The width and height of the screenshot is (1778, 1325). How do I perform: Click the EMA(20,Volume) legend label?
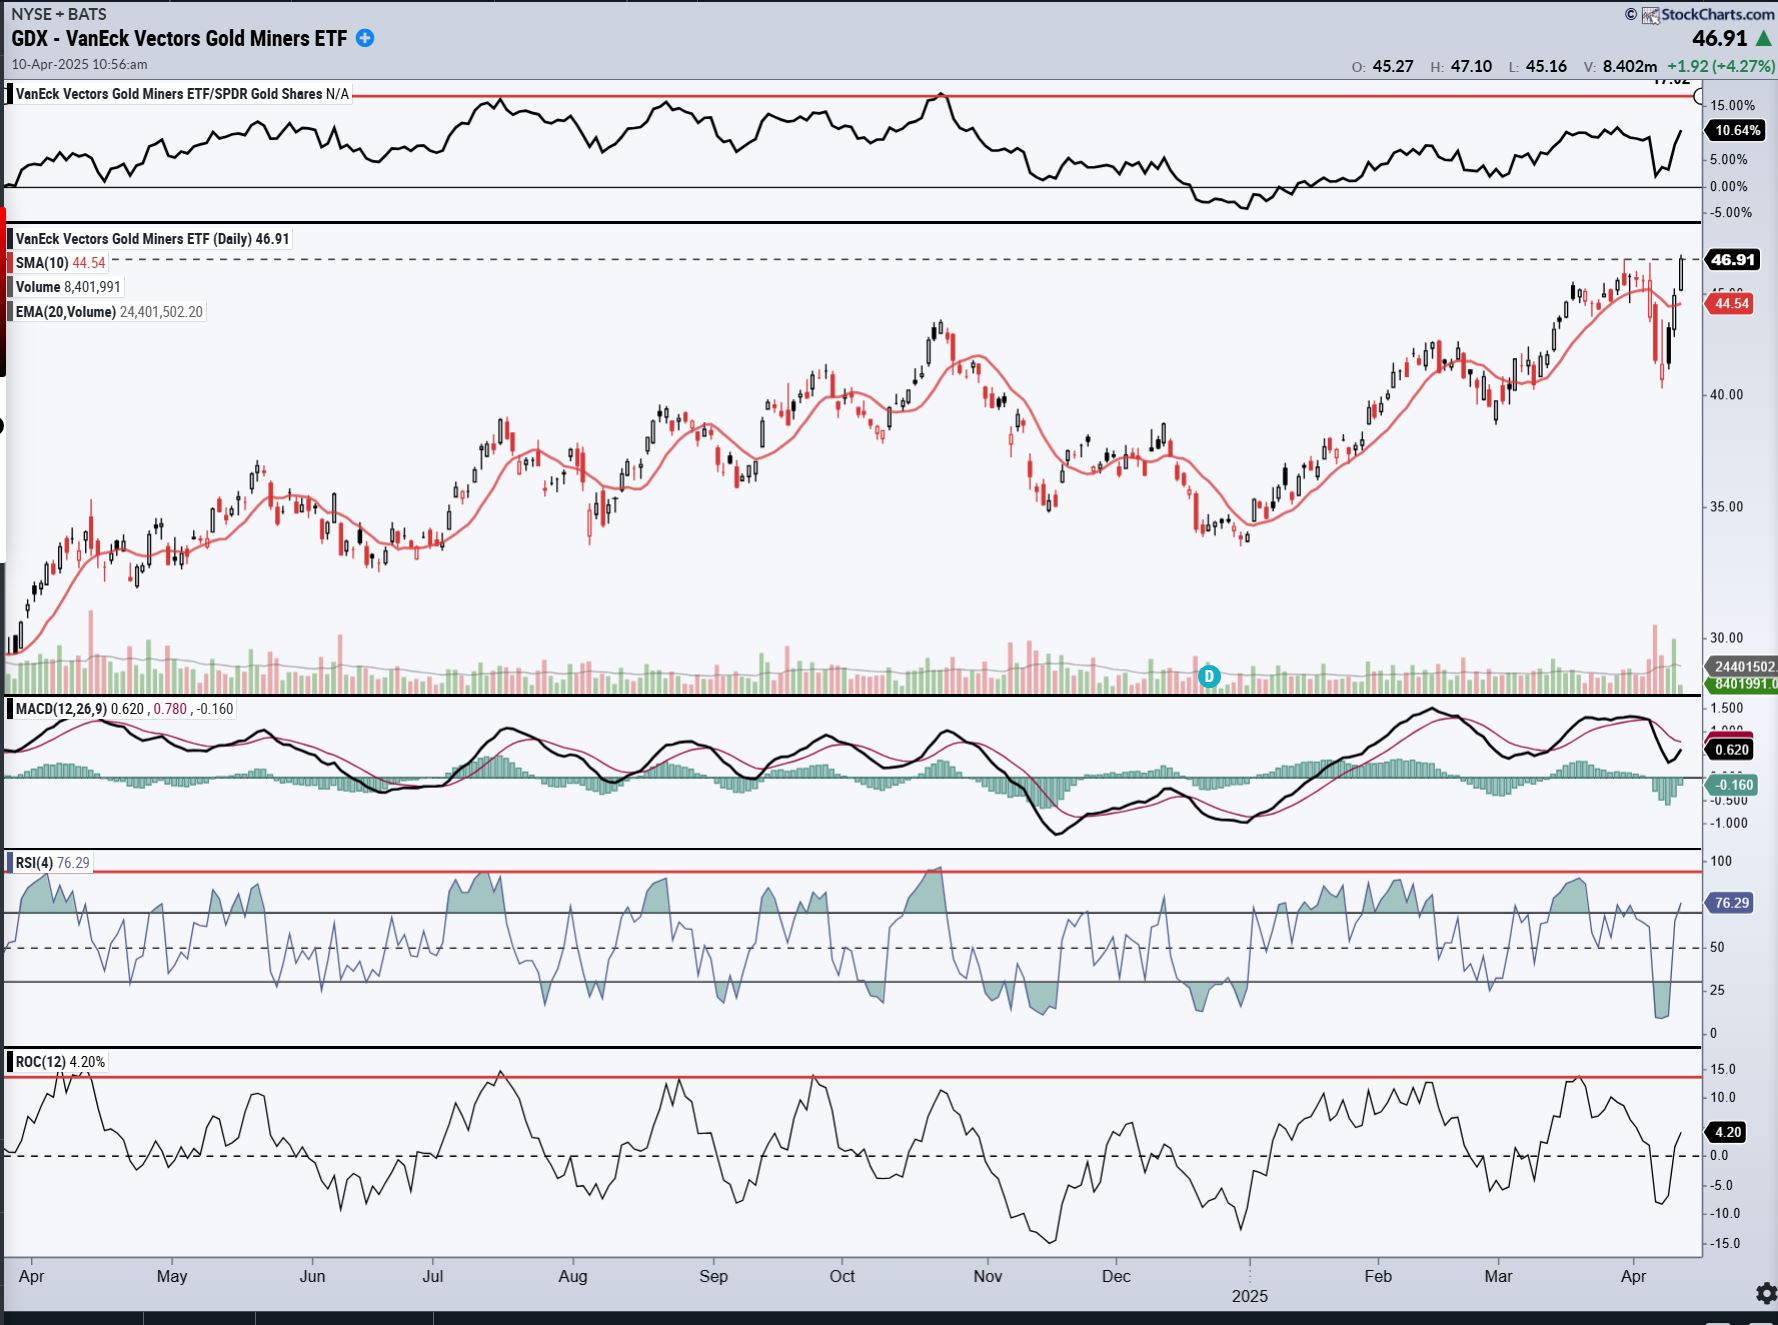point(109,312)
